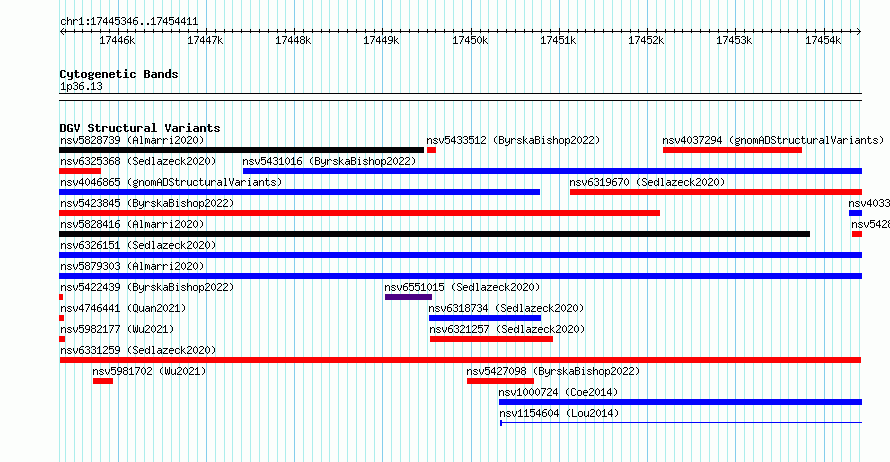Click the 17449k ruler tick label
This screenshot has height=462, width=890.
pos(381,40)
